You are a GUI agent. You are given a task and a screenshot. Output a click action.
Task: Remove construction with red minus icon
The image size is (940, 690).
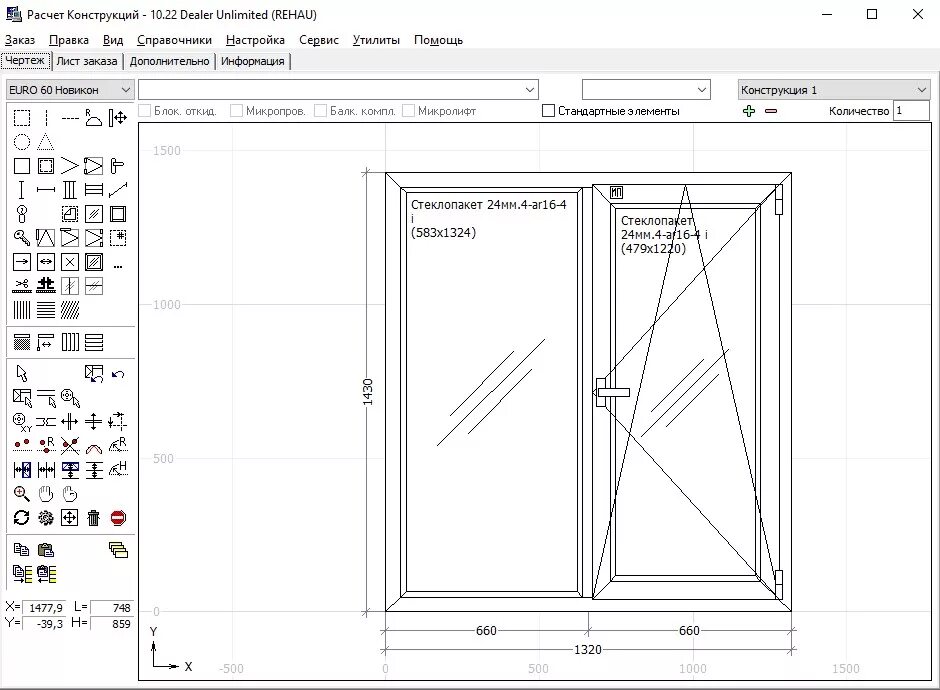click(x=771, y=111)
